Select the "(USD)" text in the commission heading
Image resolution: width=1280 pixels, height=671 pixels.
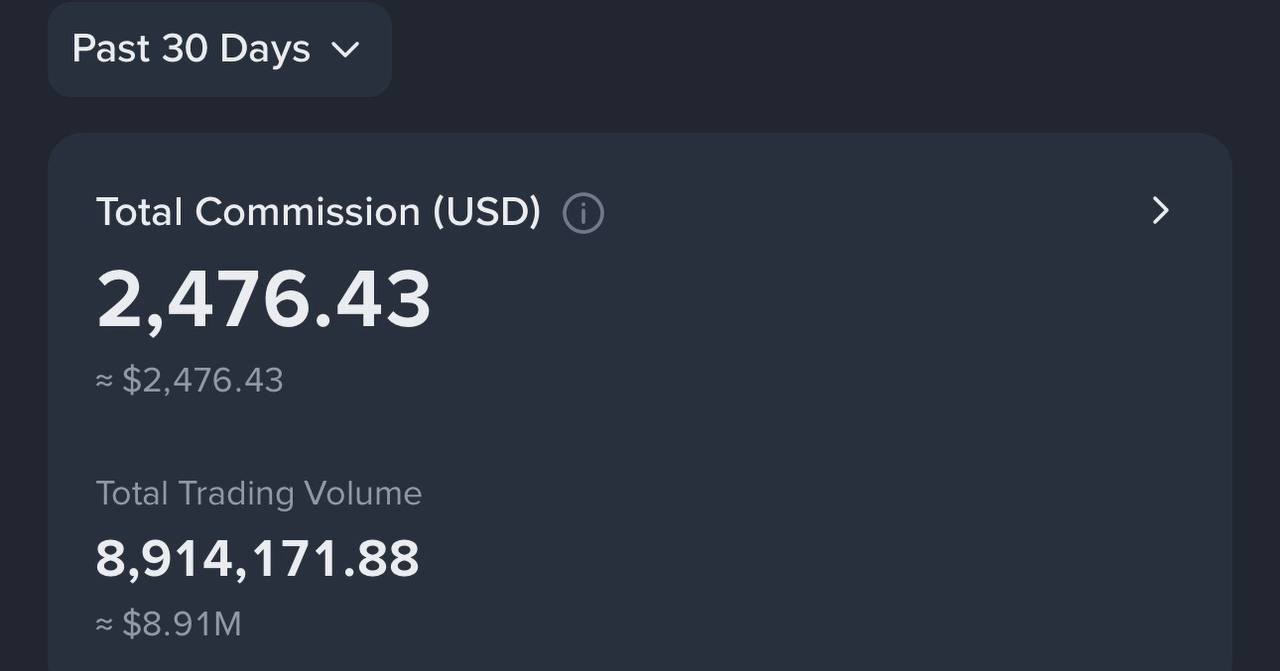click(486, 212)
